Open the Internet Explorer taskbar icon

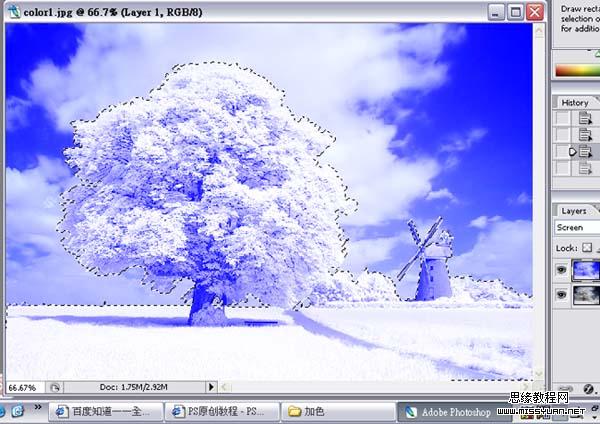[17, 411]
